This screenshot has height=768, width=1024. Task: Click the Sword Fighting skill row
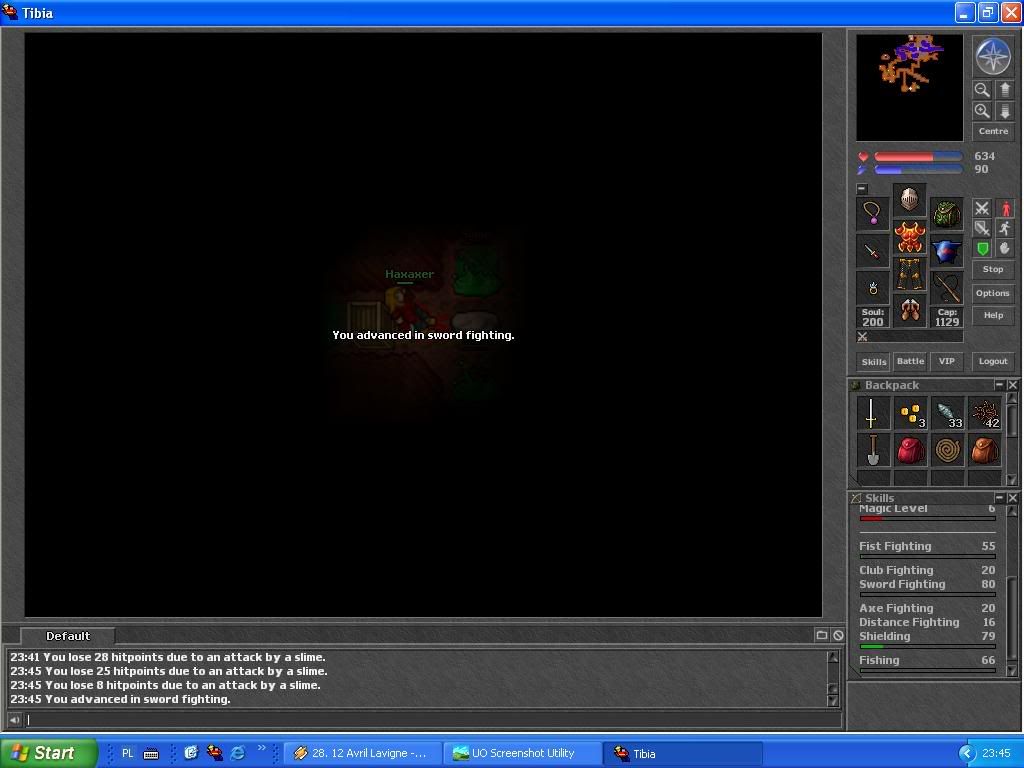927,584
